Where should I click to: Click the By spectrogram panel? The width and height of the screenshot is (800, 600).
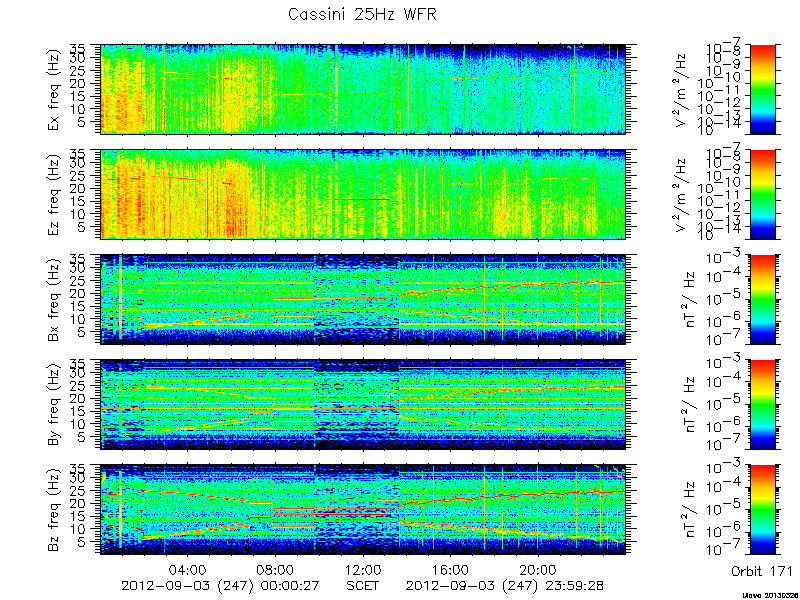pyautogui.click(x=363, y=405)
